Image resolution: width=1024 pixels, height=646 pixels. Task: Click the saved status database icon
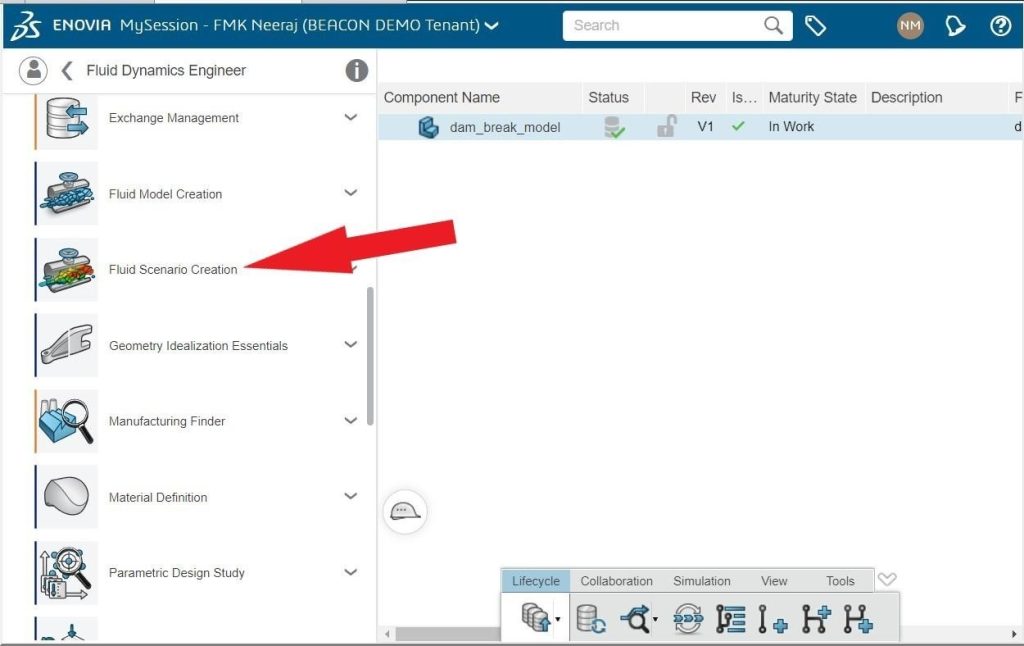613,127
